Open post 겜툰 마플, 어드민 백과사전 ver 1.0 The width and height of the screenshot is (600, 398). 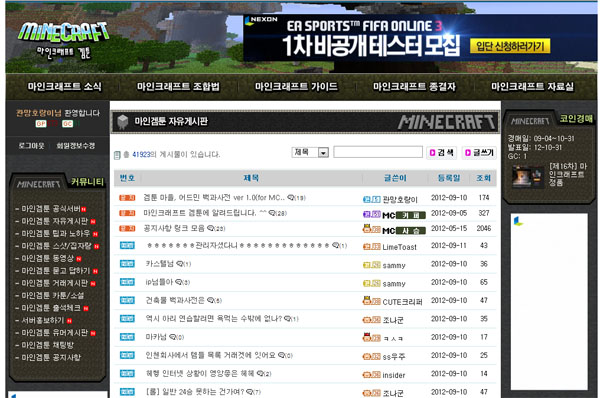click(214, 198)
